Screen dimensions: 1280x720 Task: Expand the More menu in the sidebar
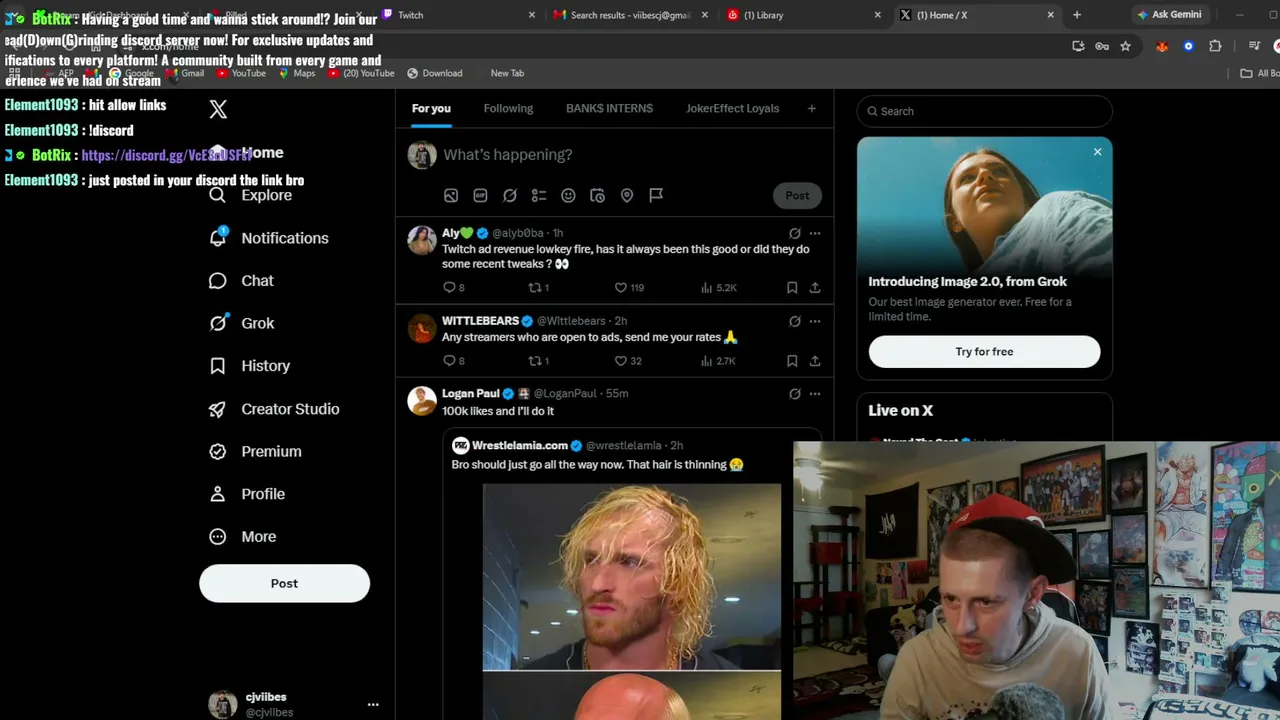(243, 537)
